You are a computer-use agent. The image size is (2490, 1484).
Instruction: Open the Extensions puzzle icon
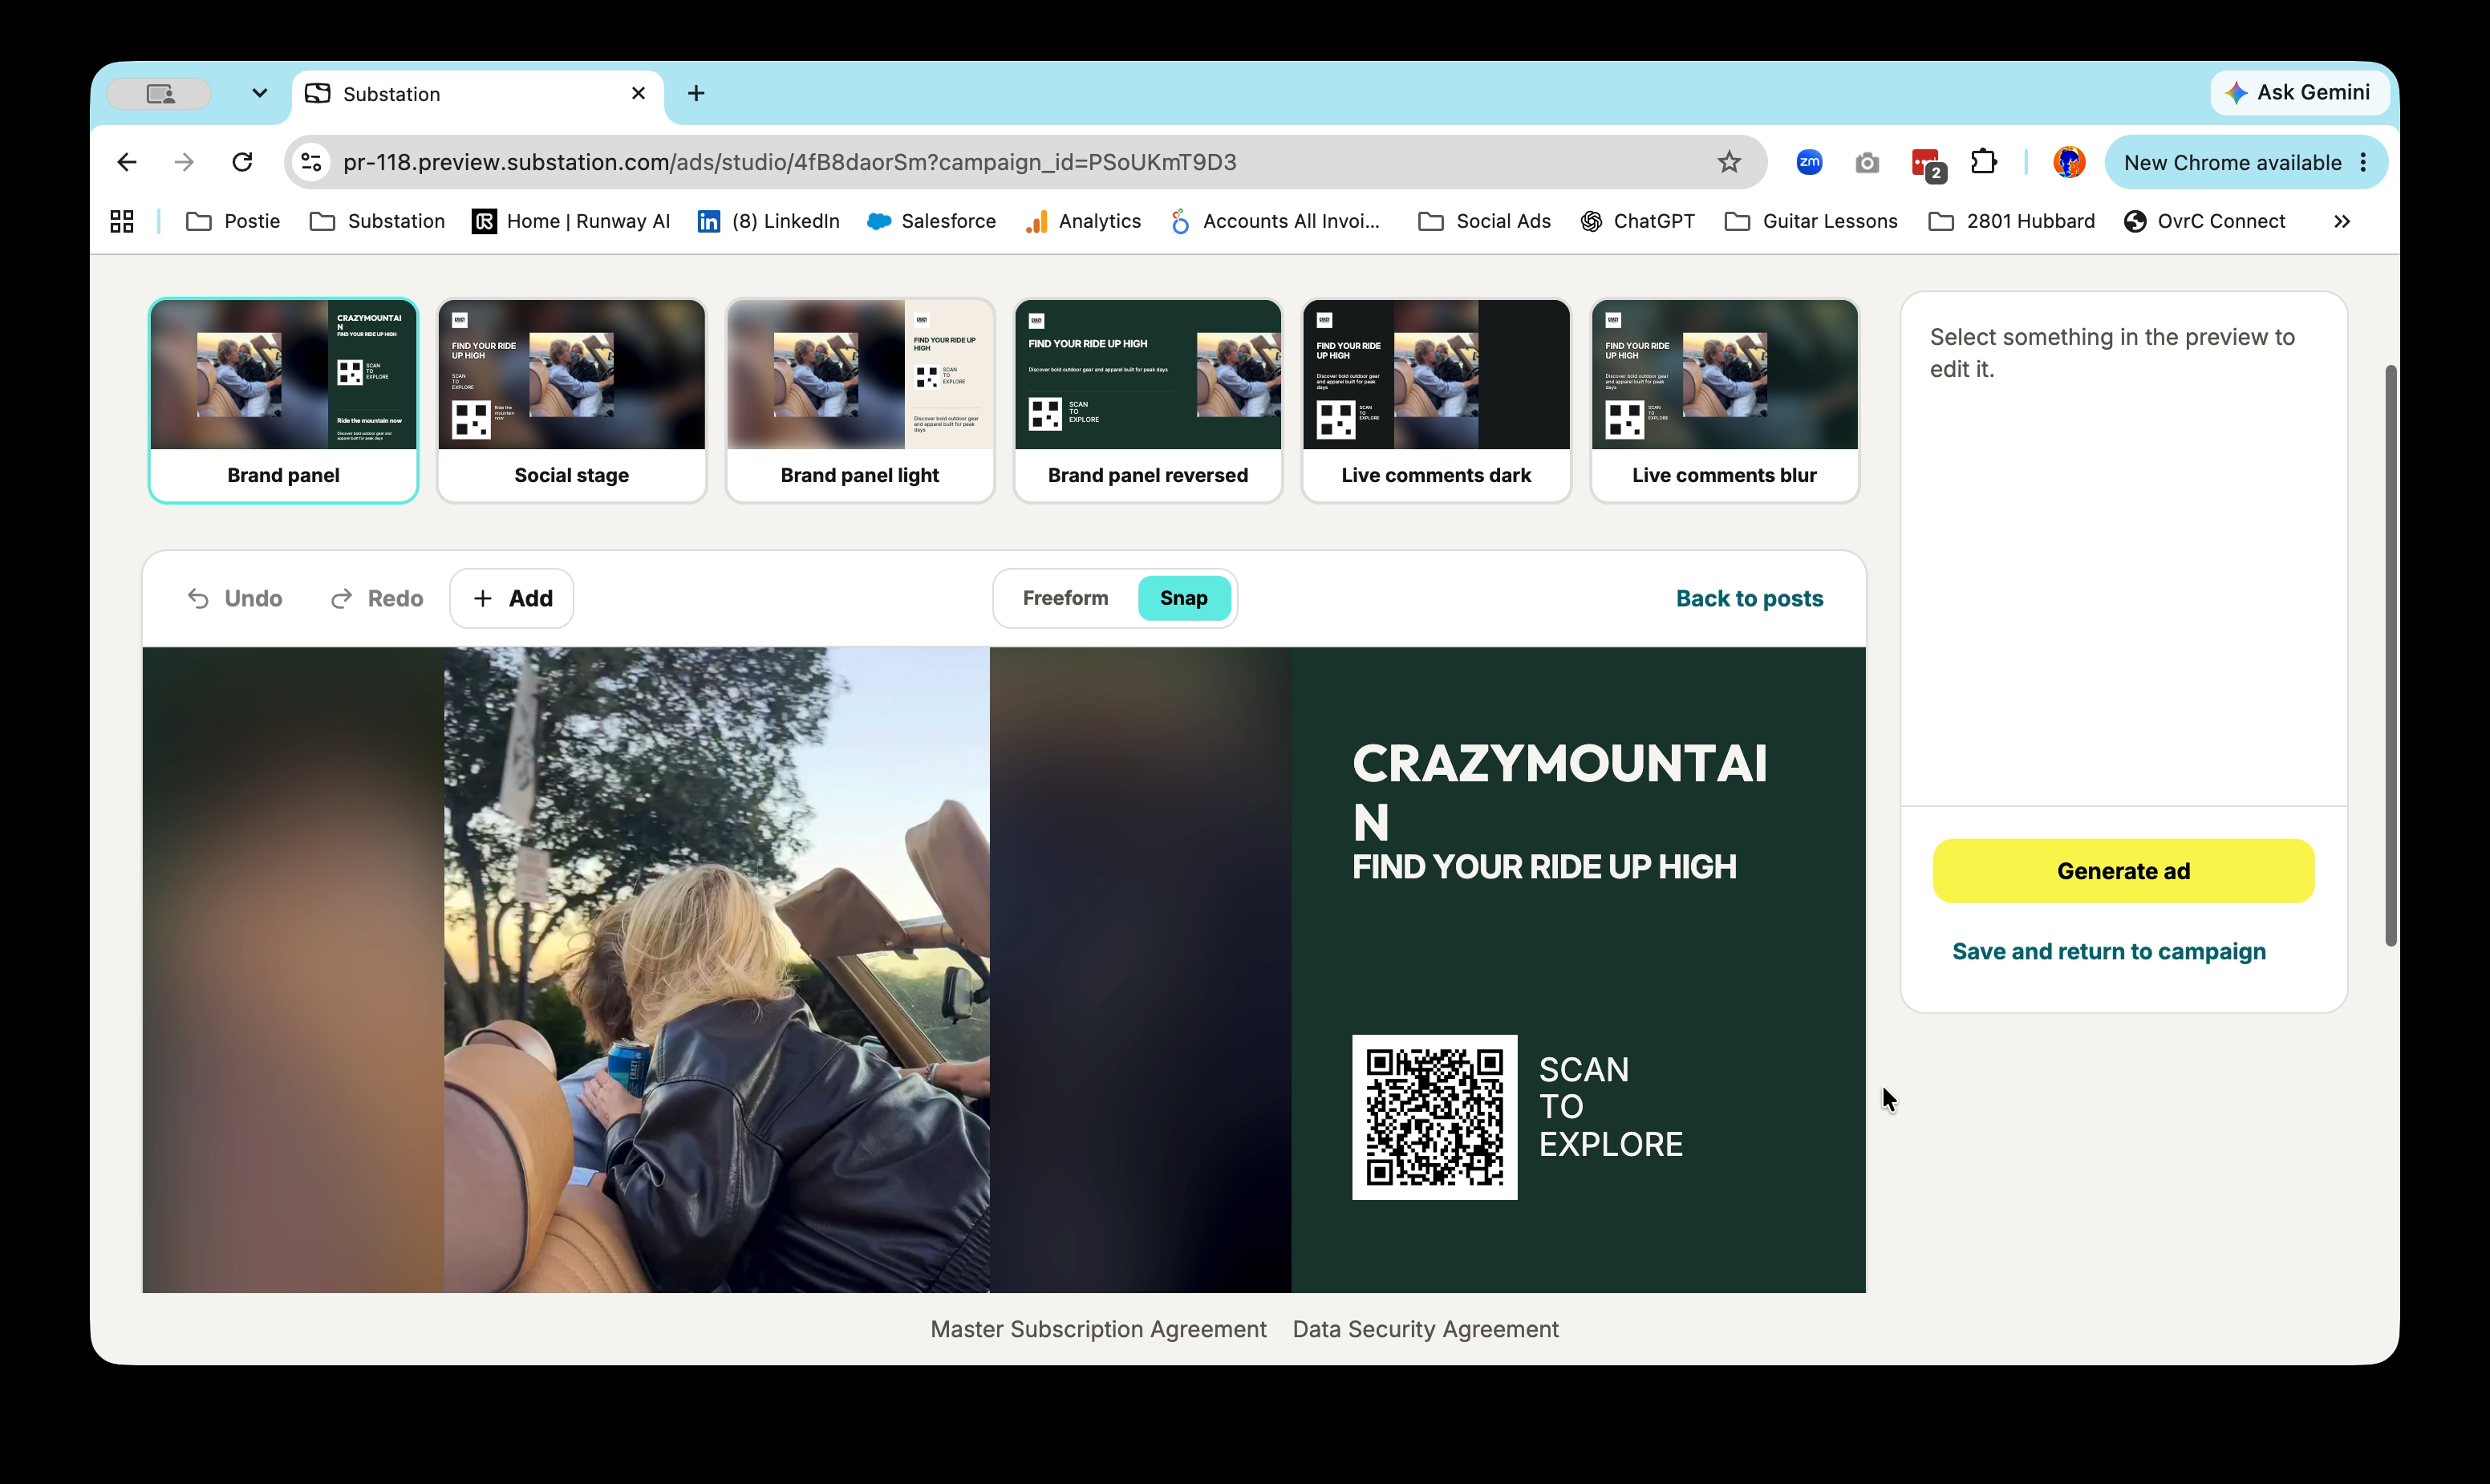pos(1984,162)
